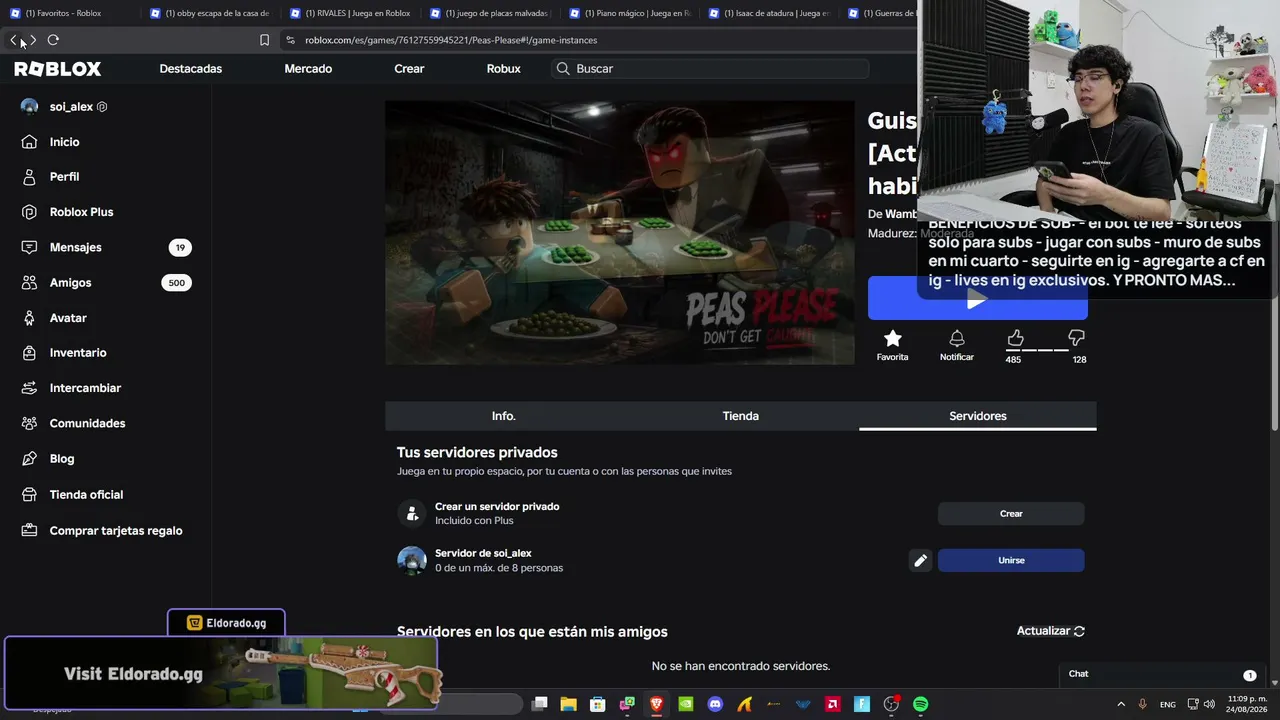Image resolution: width=1280 pixels, height=720 pixels.
Task: Click the Inicio home icon
Action: [30, 142]
